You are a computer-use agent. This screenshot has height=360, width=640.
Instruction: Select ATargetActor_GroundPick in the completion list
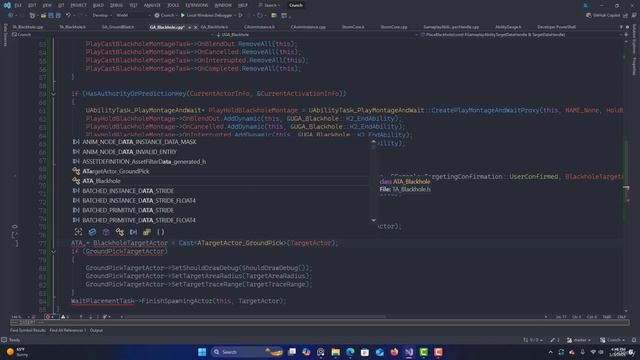click(220, 171)
